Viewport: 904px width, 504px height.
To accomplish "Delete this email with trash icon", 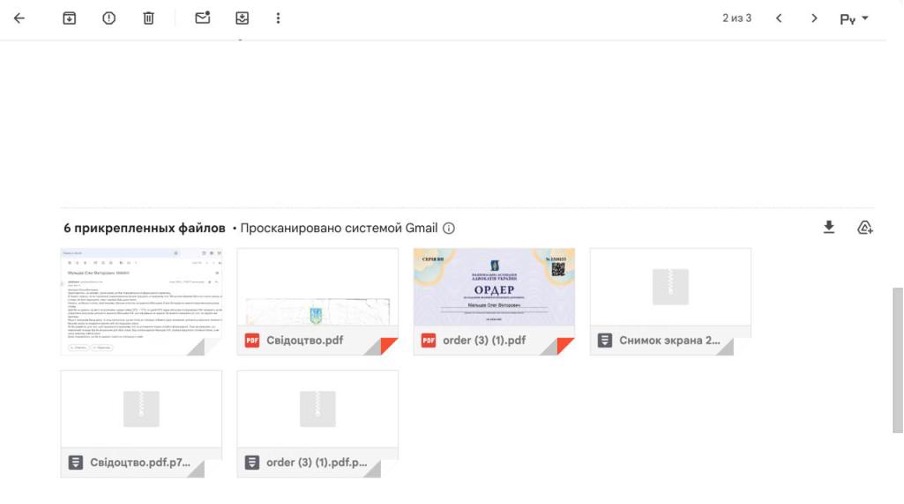I will pyautogui.click(x=148, y=18).
